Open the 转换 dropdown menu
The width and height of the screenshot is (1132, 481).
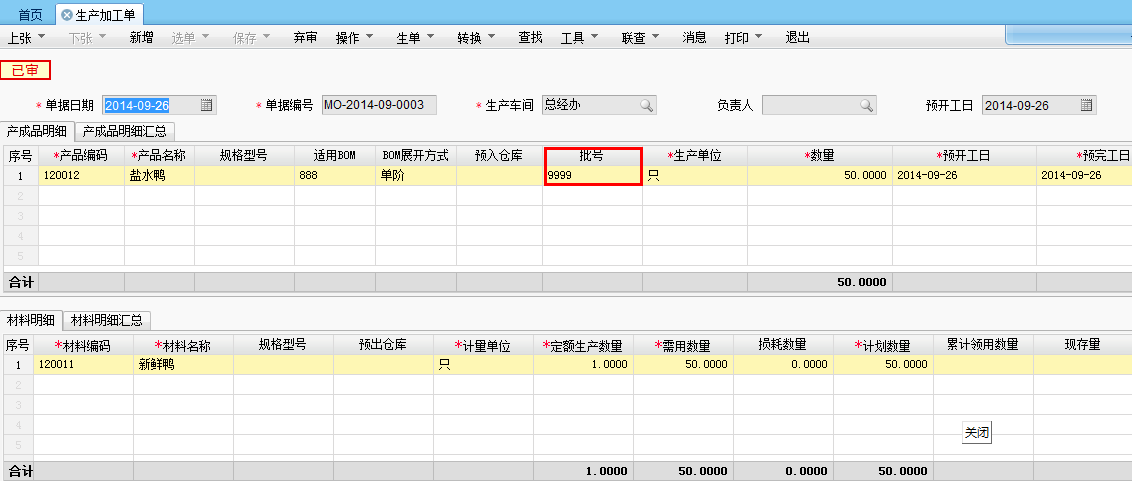tap(476, 38)
